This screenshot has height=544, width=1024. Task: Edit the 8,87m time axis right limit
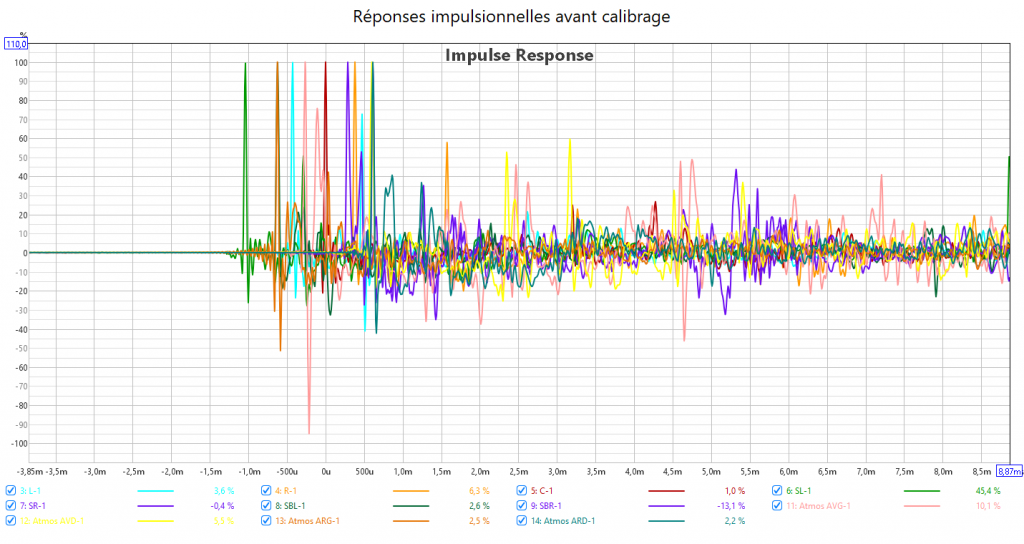pos(1008,470)
